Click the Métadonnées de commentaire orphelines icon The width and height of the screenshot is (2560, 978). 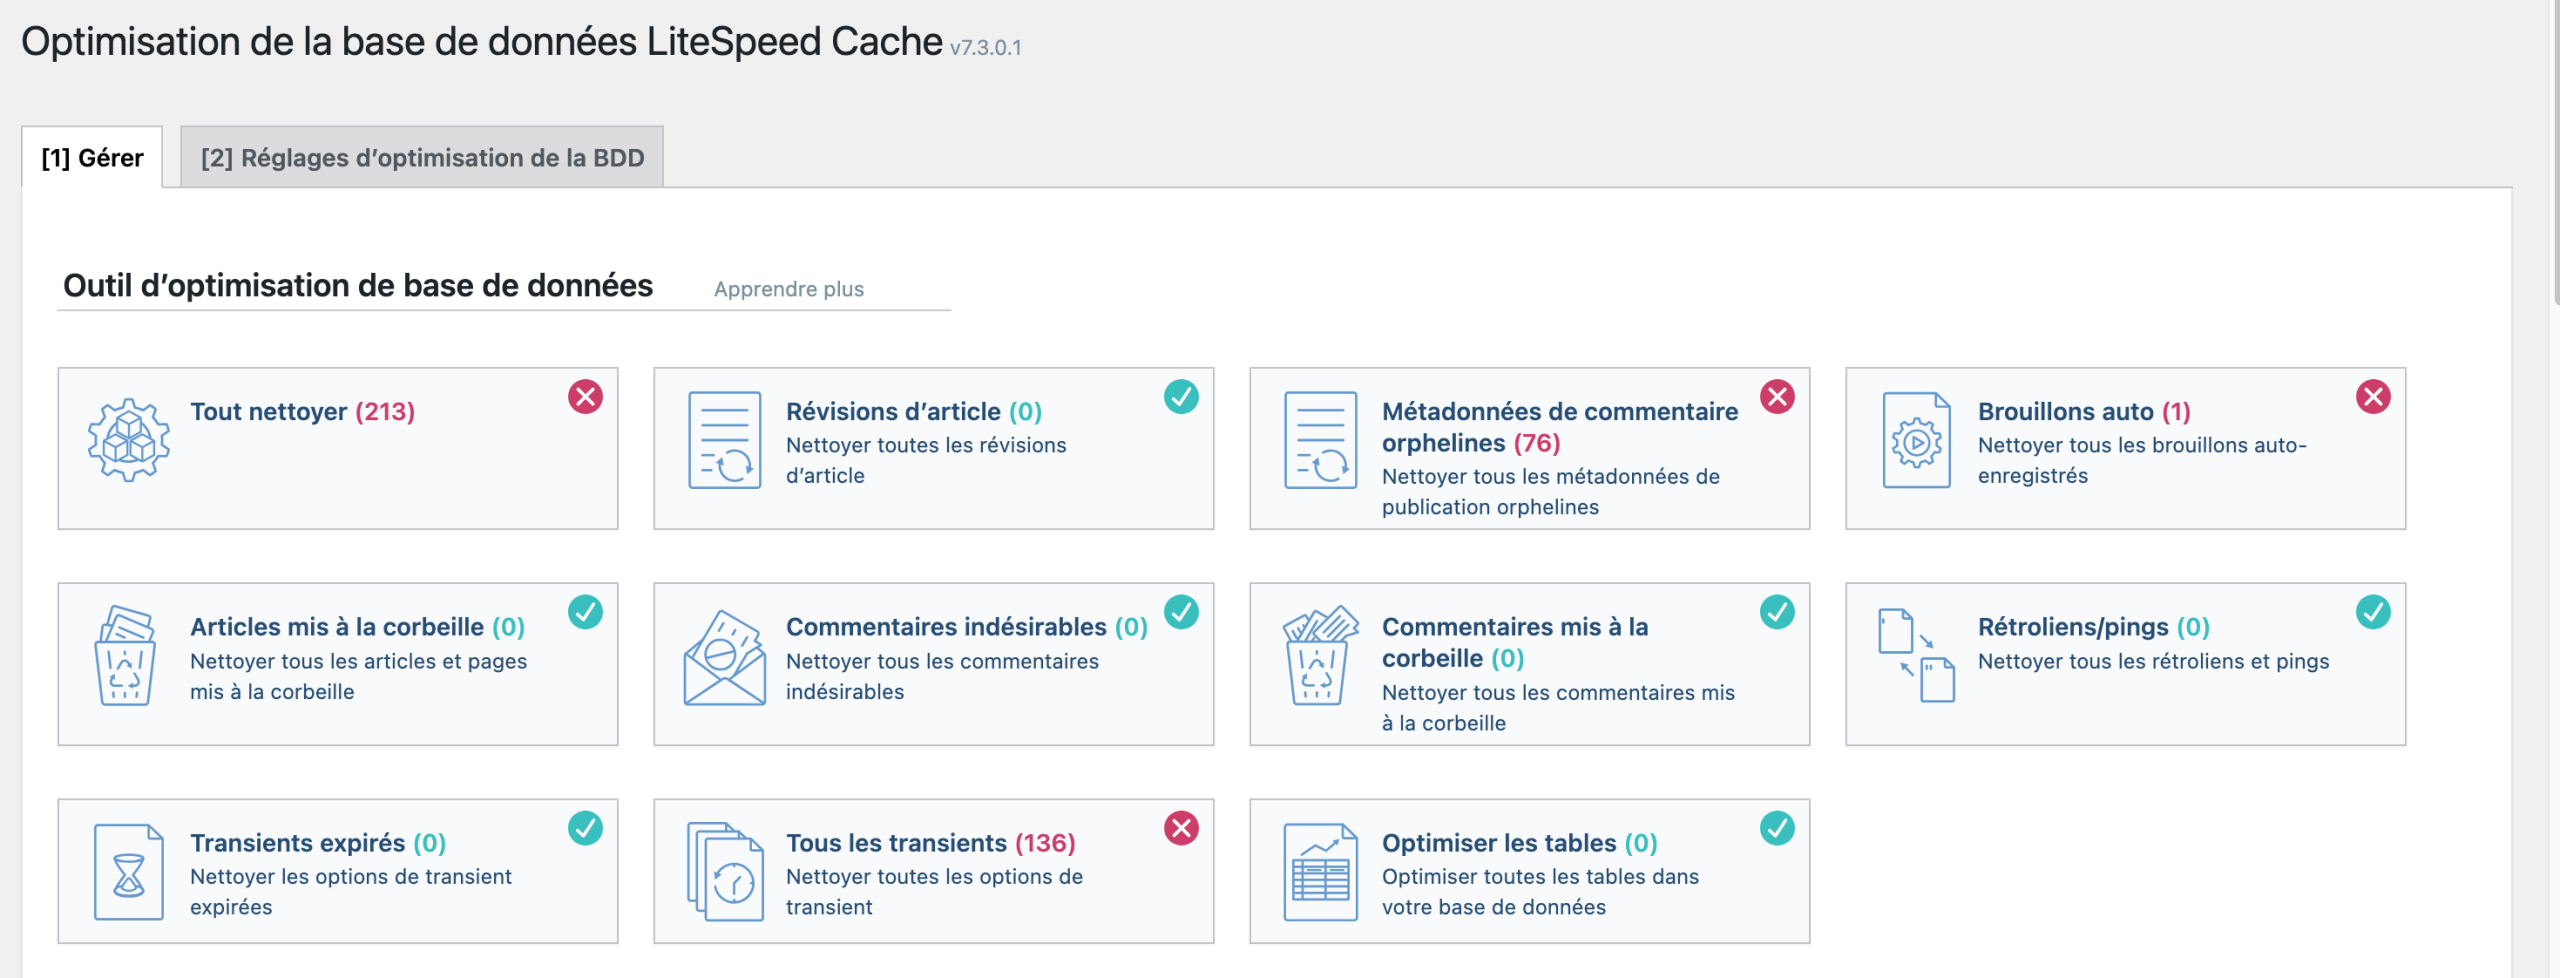pos(1321,440)
